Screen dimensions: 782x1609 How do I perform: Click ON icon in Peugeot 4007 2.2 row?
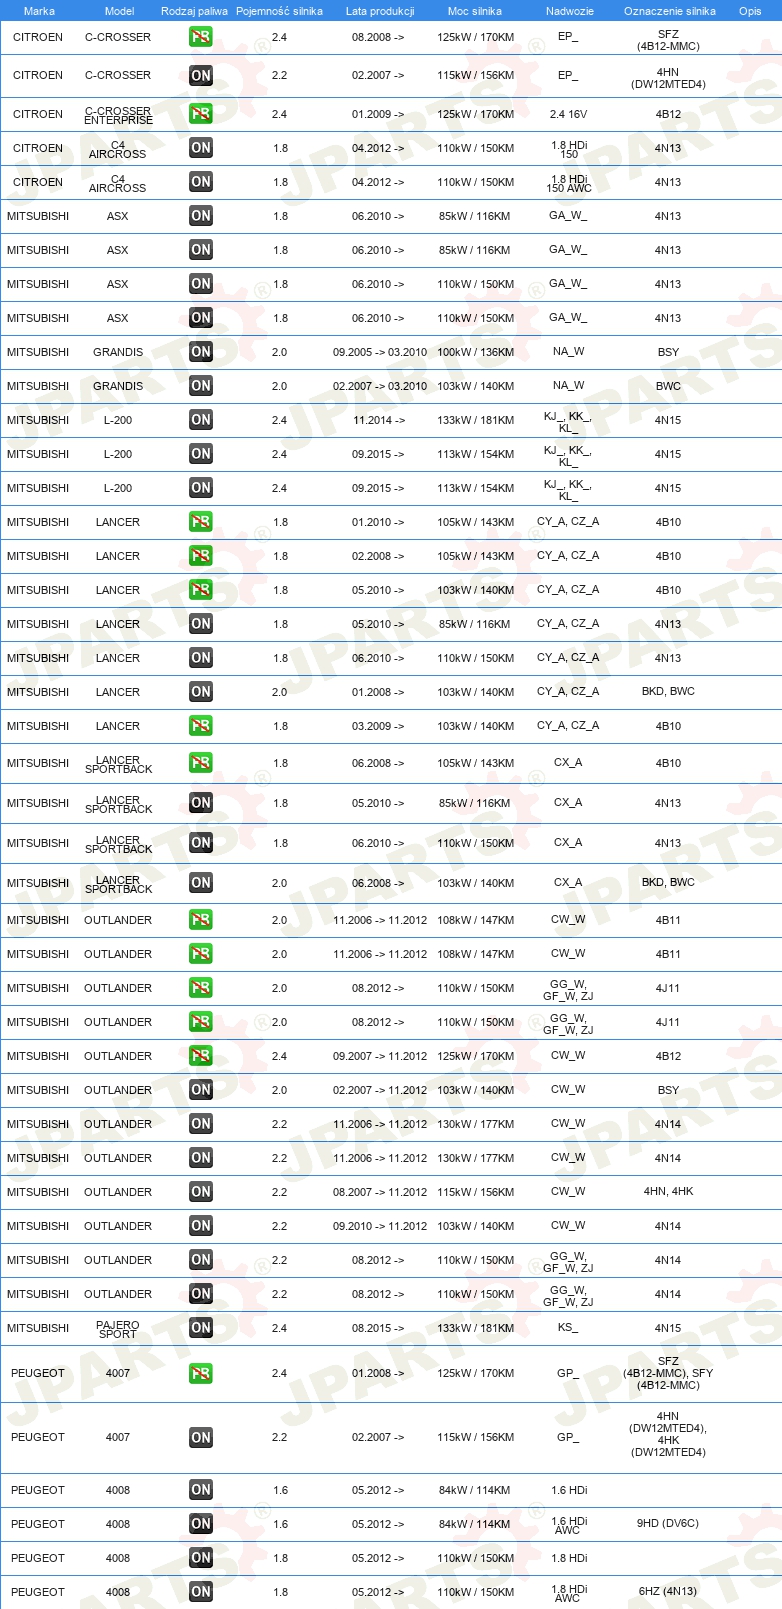[x=201, y=1437]
